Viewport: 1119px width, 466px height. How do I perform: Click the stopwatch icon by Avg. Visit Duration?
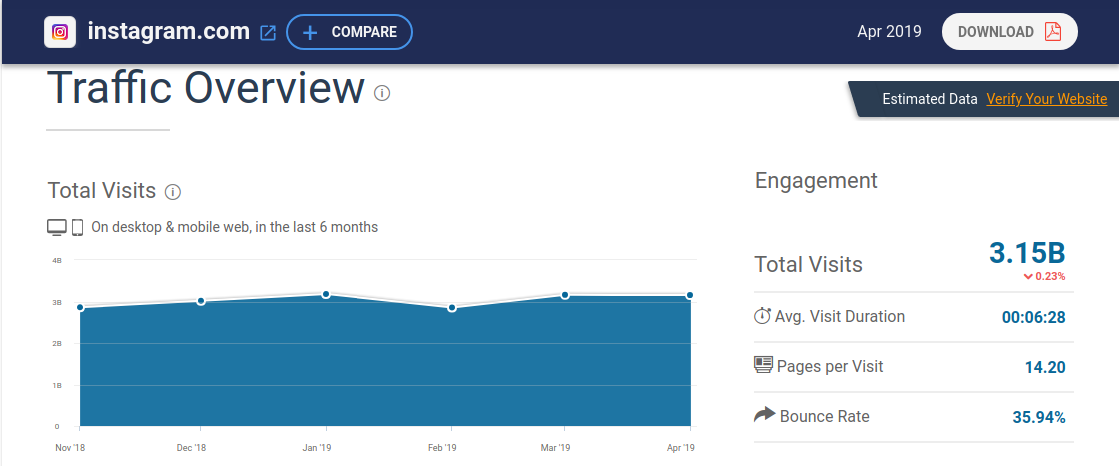(x=762, y=316)
